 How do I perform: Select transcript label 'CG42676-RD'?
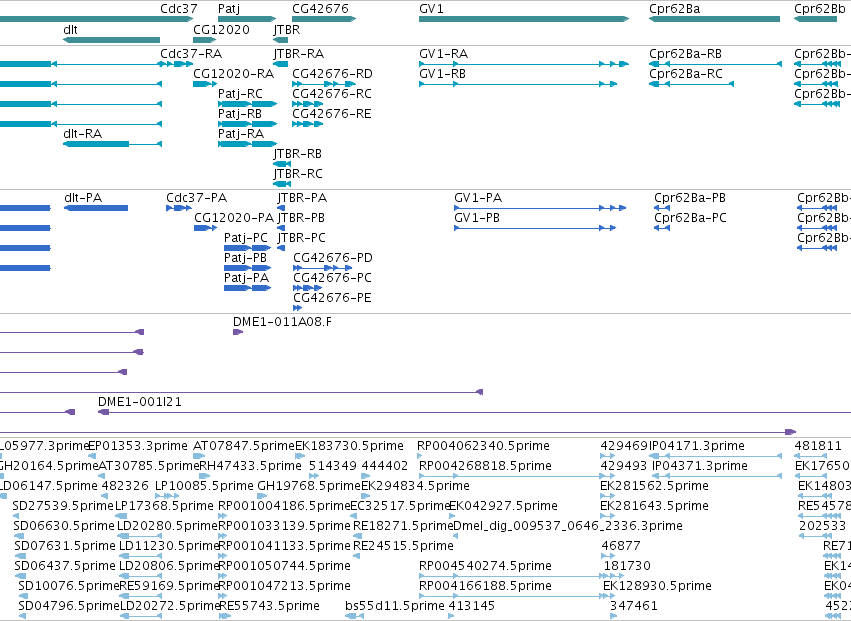(332, 73)
